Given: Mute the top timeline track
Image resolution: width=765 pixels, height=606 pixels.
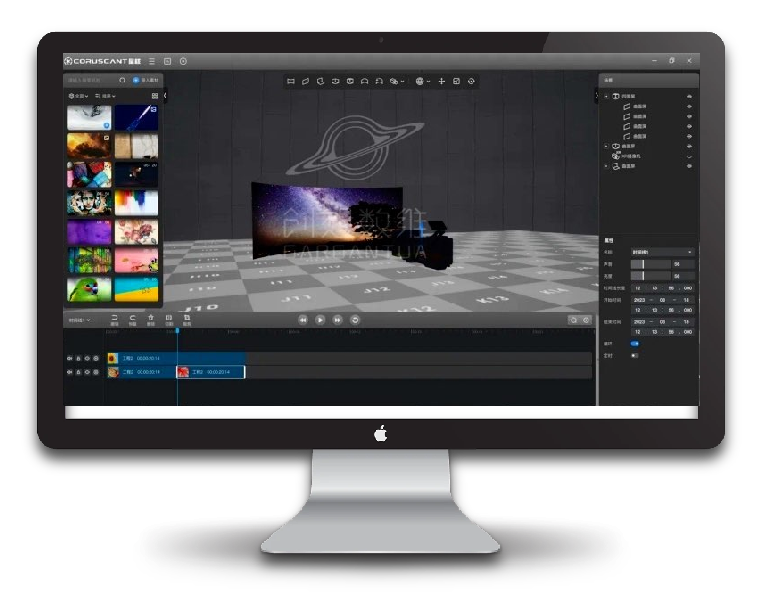Looking at the screenshot, I should pyautogui.click(x=70, y=358).
